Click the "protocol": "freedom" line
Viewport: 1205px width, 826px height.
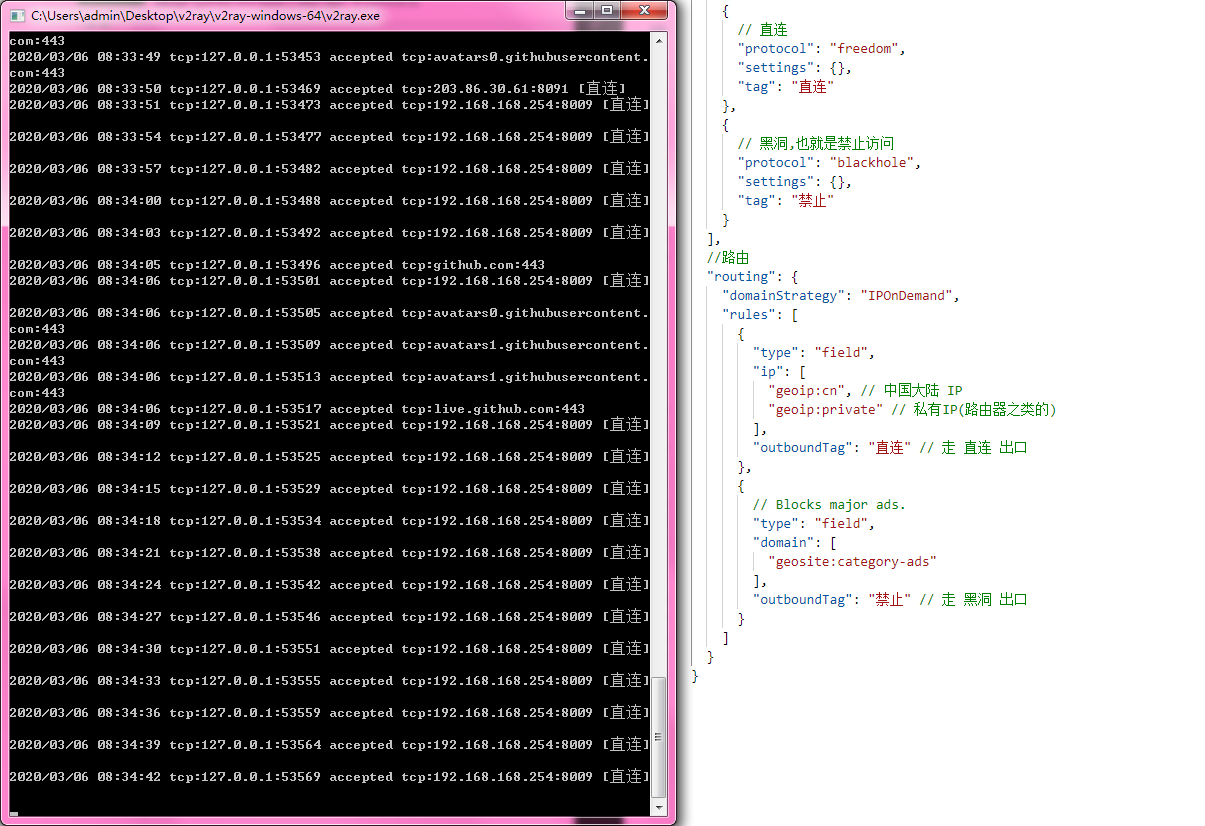click(x=822, y=48)
